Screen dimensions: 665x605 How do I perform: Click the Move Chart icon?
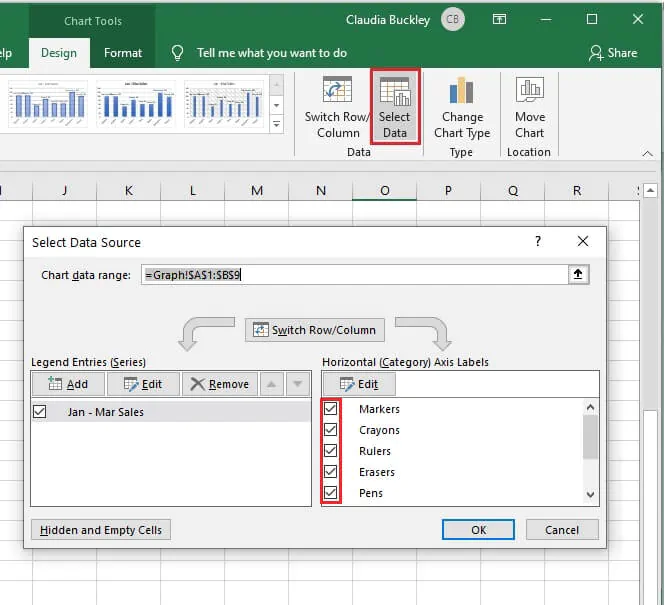(x=529, y=107)
